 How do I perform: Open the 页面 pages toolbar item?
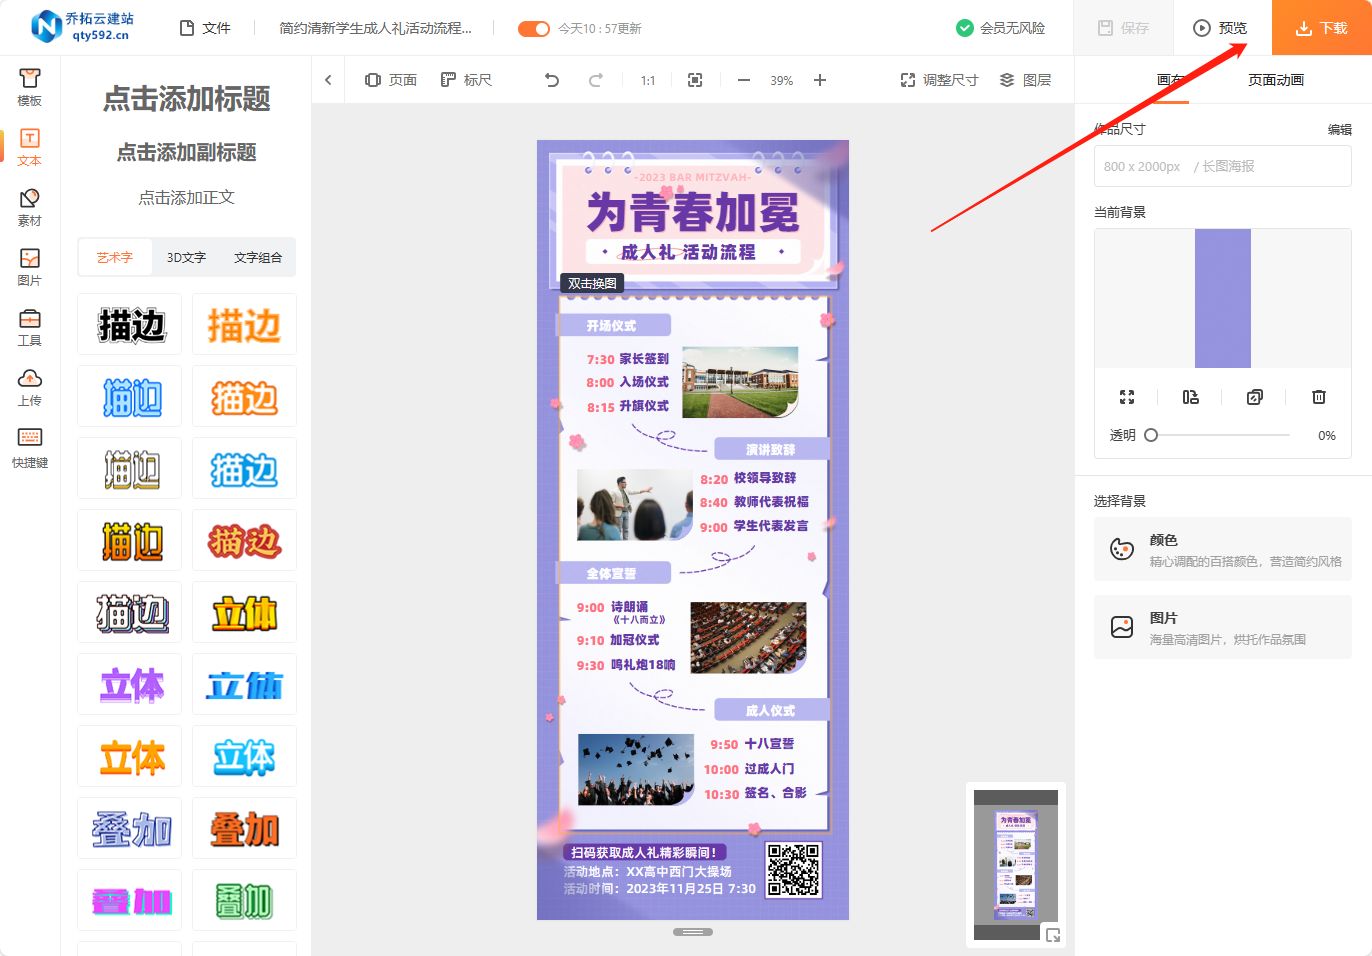[391, 80]
